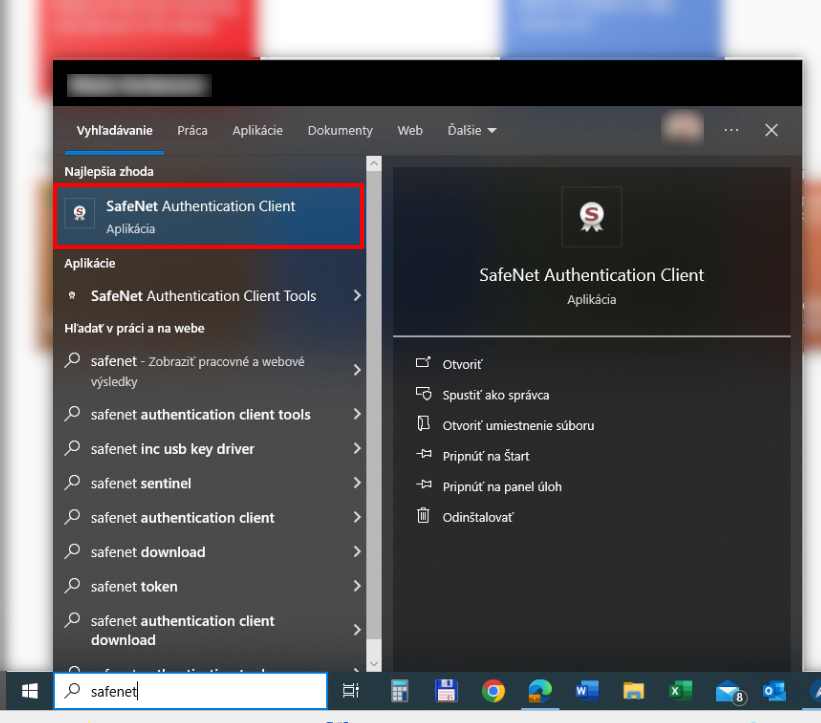The height and width of the screenshot is (723, 821).
Task: Select 'safenet sentinel' web suggestion
Action: click(141, 483)
